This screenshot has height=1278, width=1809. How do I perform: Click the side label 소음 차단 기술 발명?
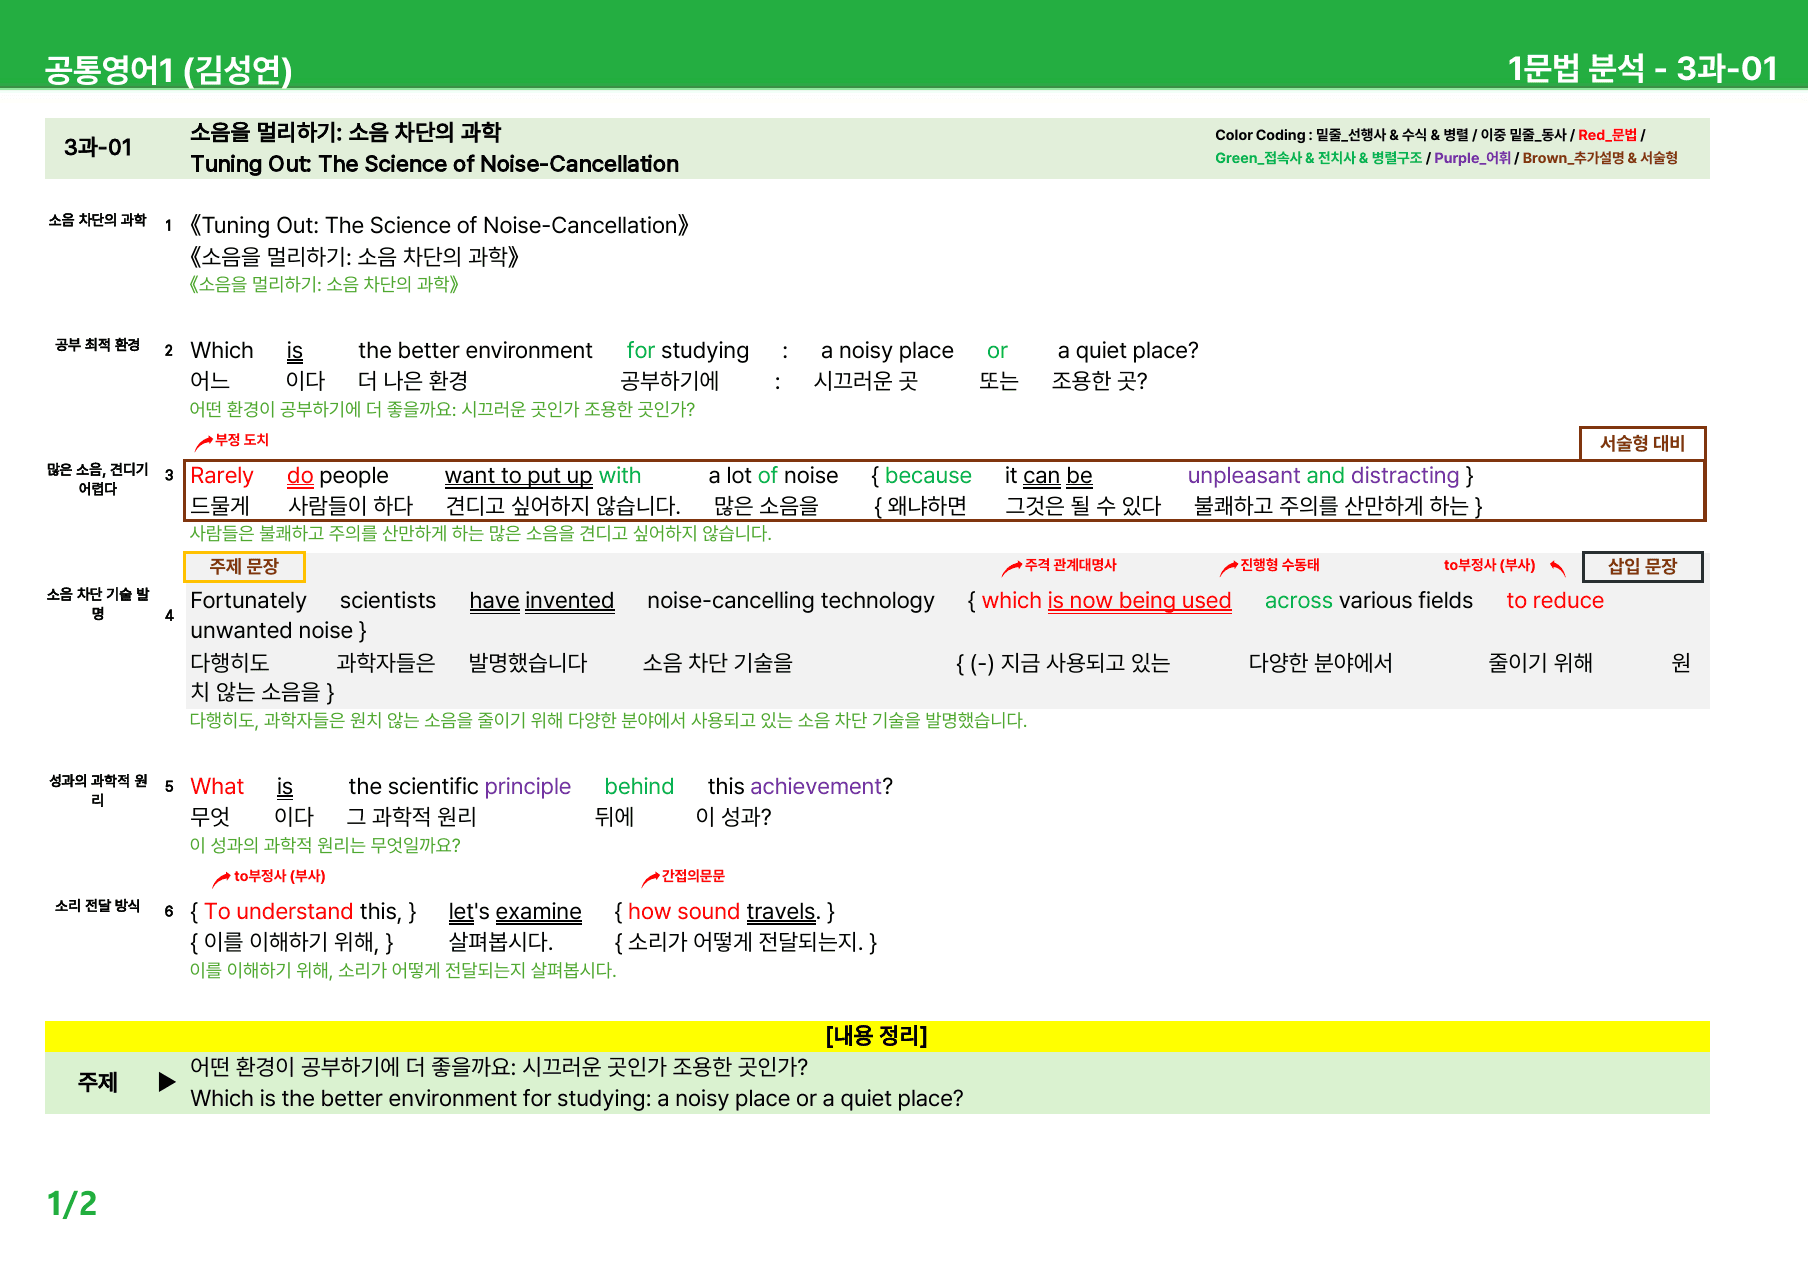click(x=97, y=604)
